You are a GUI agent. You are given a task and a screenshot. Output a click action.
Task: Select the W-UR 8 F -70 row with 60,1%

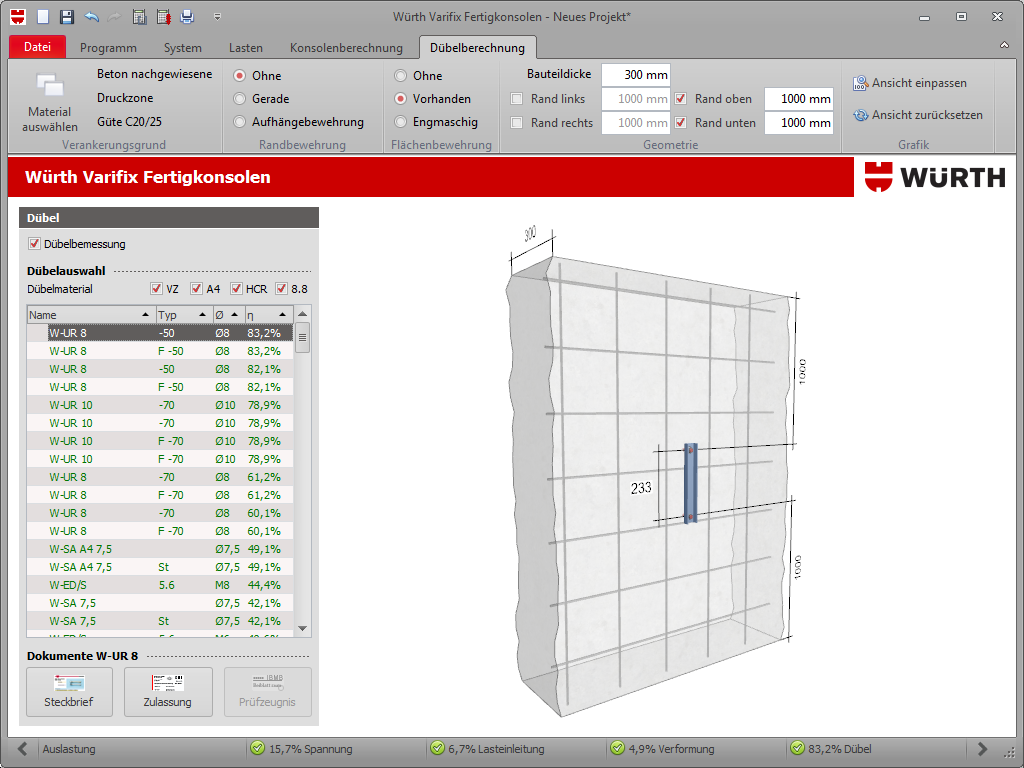[160, 531]
